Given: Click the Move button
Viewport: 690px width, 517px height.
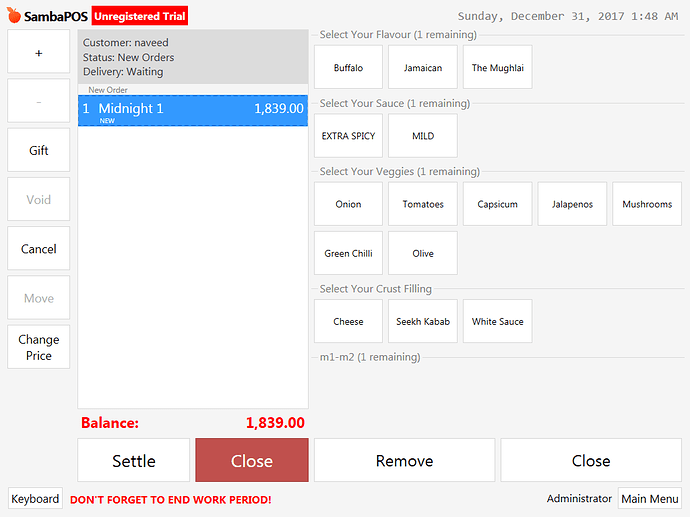Looking at the screenshot, I should pyautogui.click(x=39, y=298).
